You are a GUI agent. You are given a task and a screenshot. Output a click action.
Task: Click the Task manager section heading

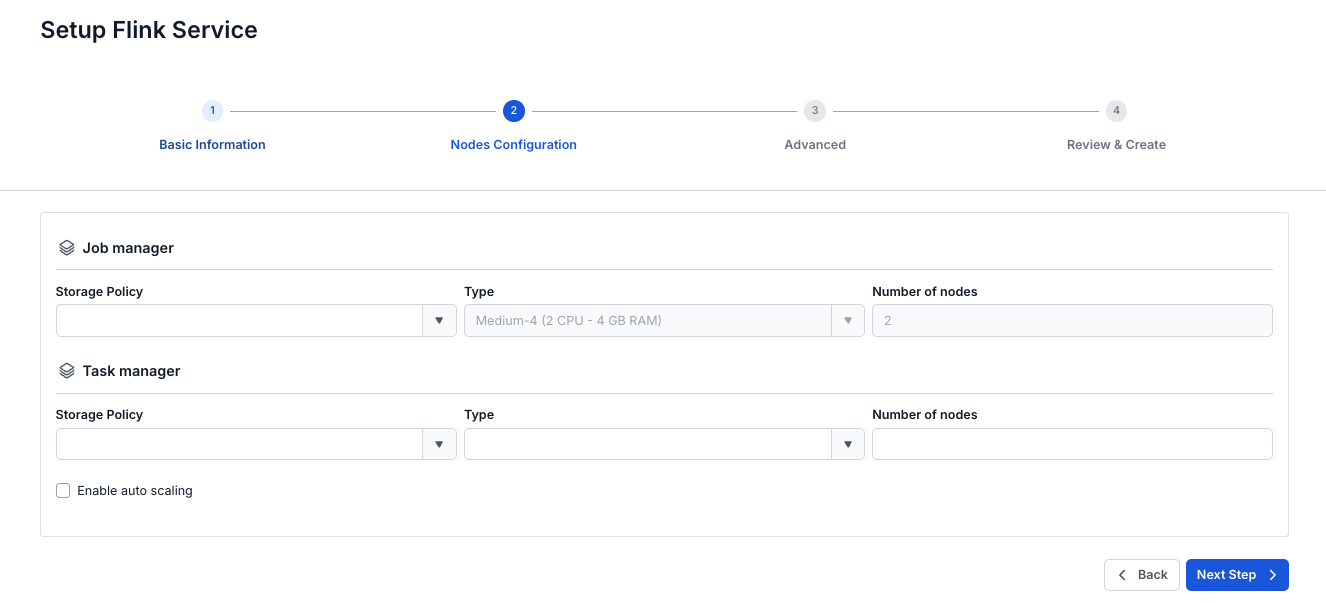131,371
